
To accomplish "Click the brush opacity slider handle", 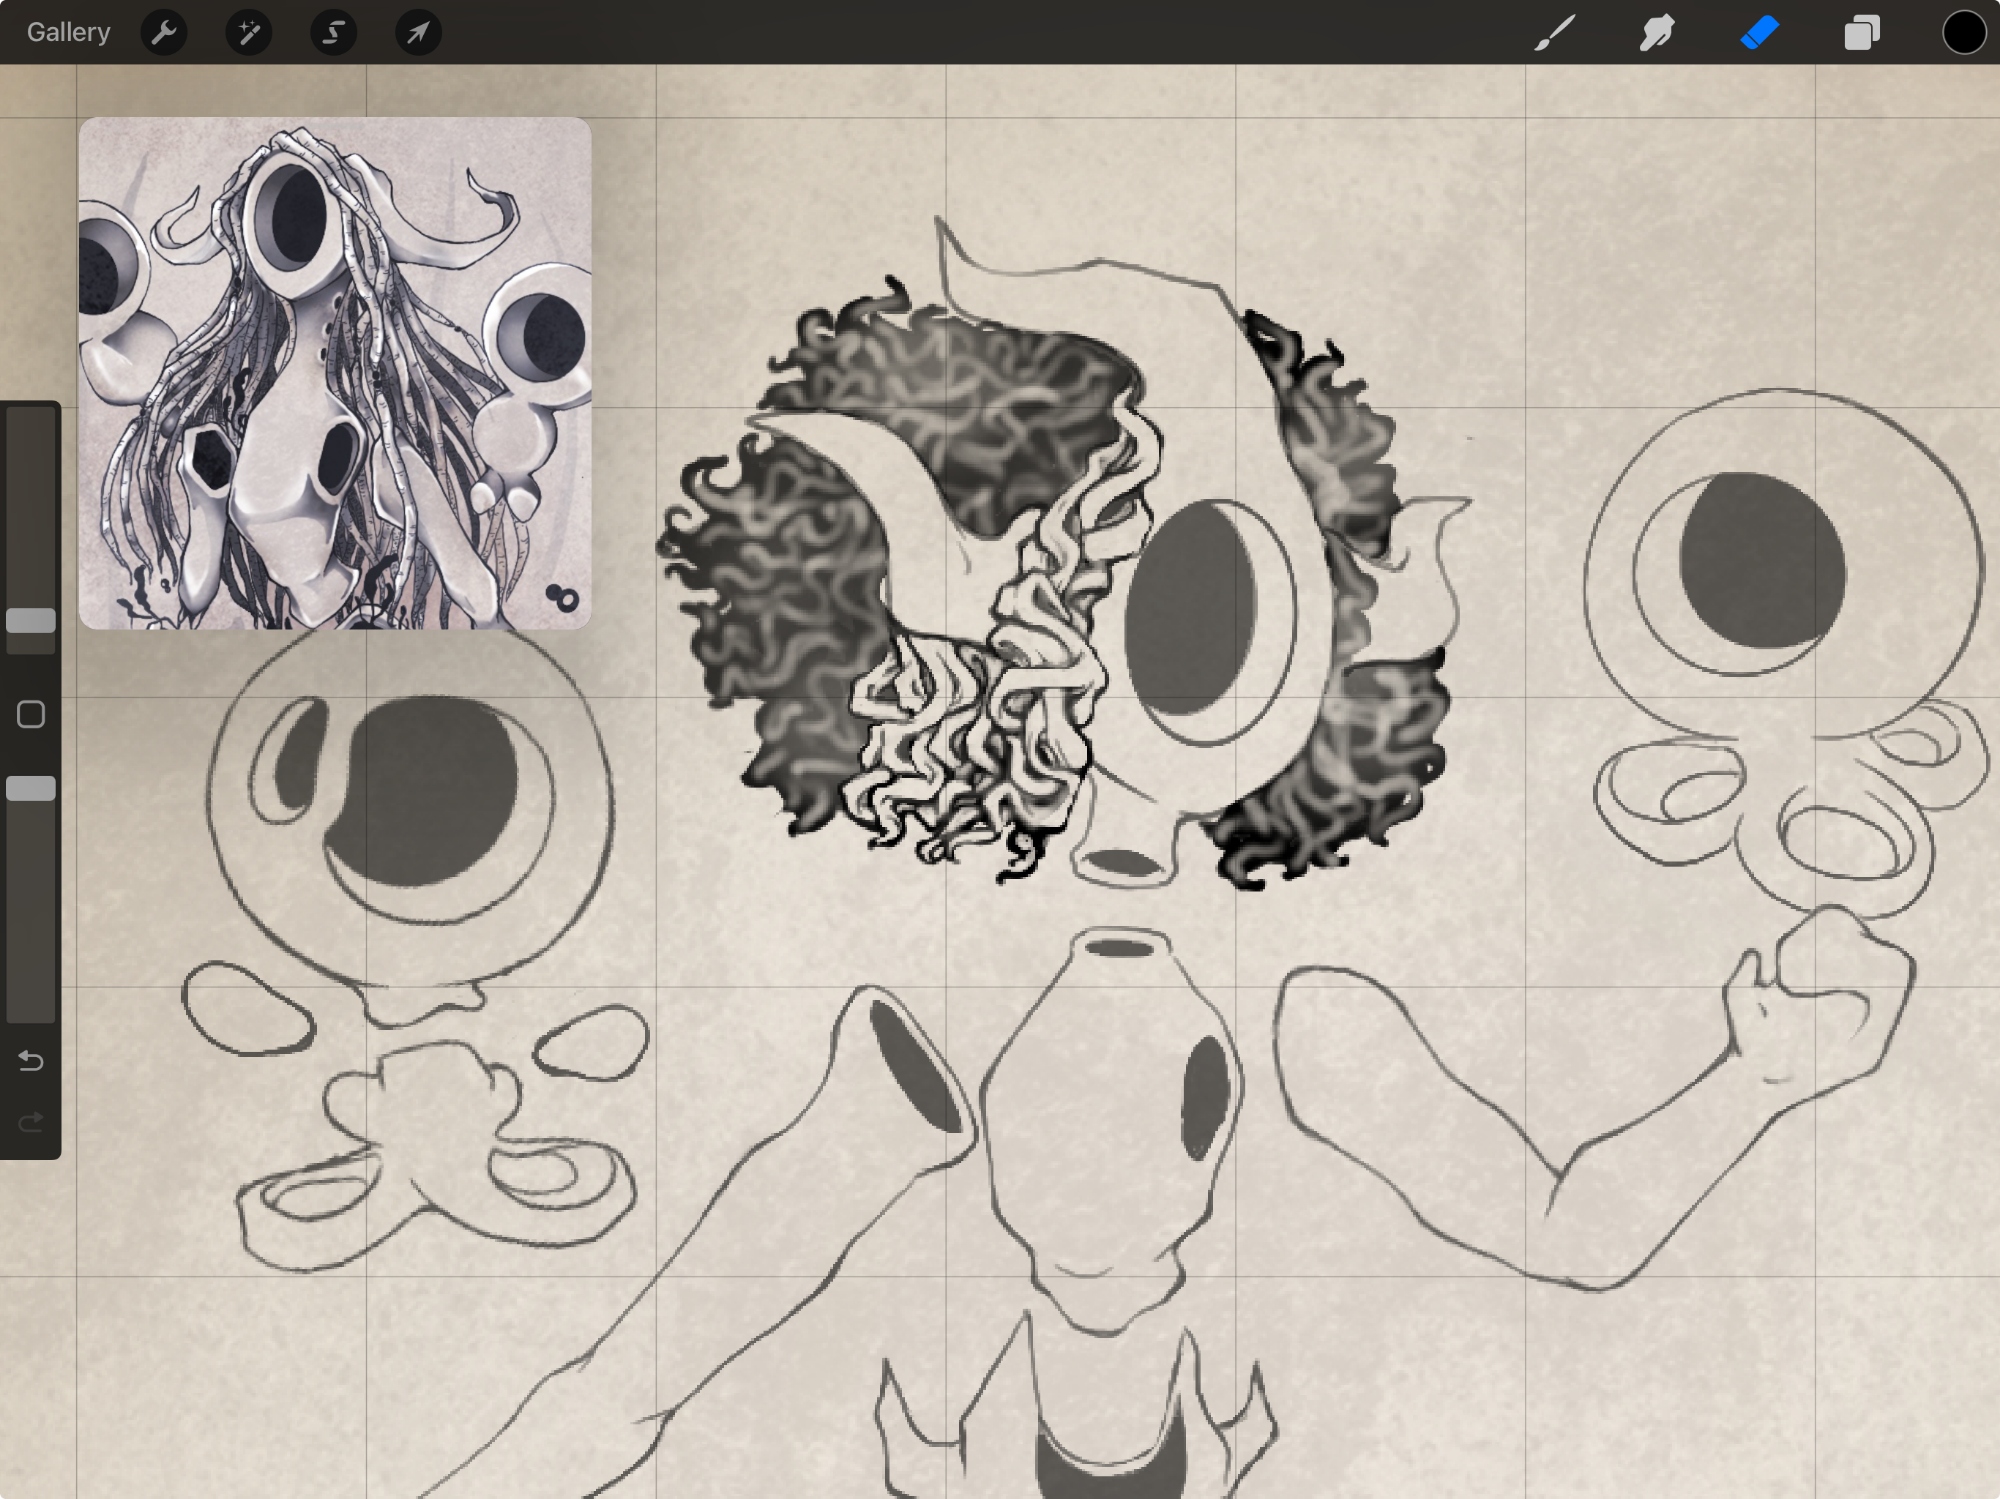I will point(31,788).
